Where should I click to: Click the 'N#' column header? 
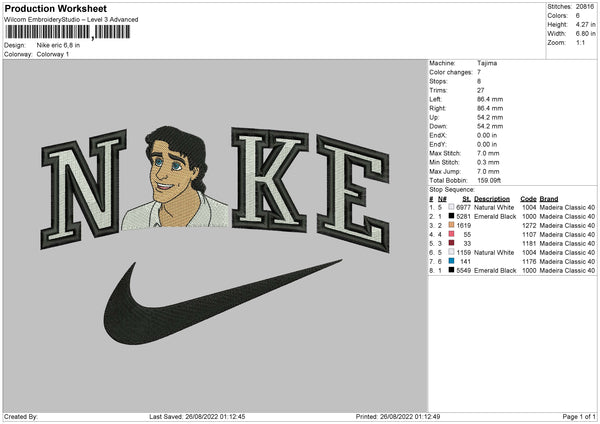coord(442,199)
